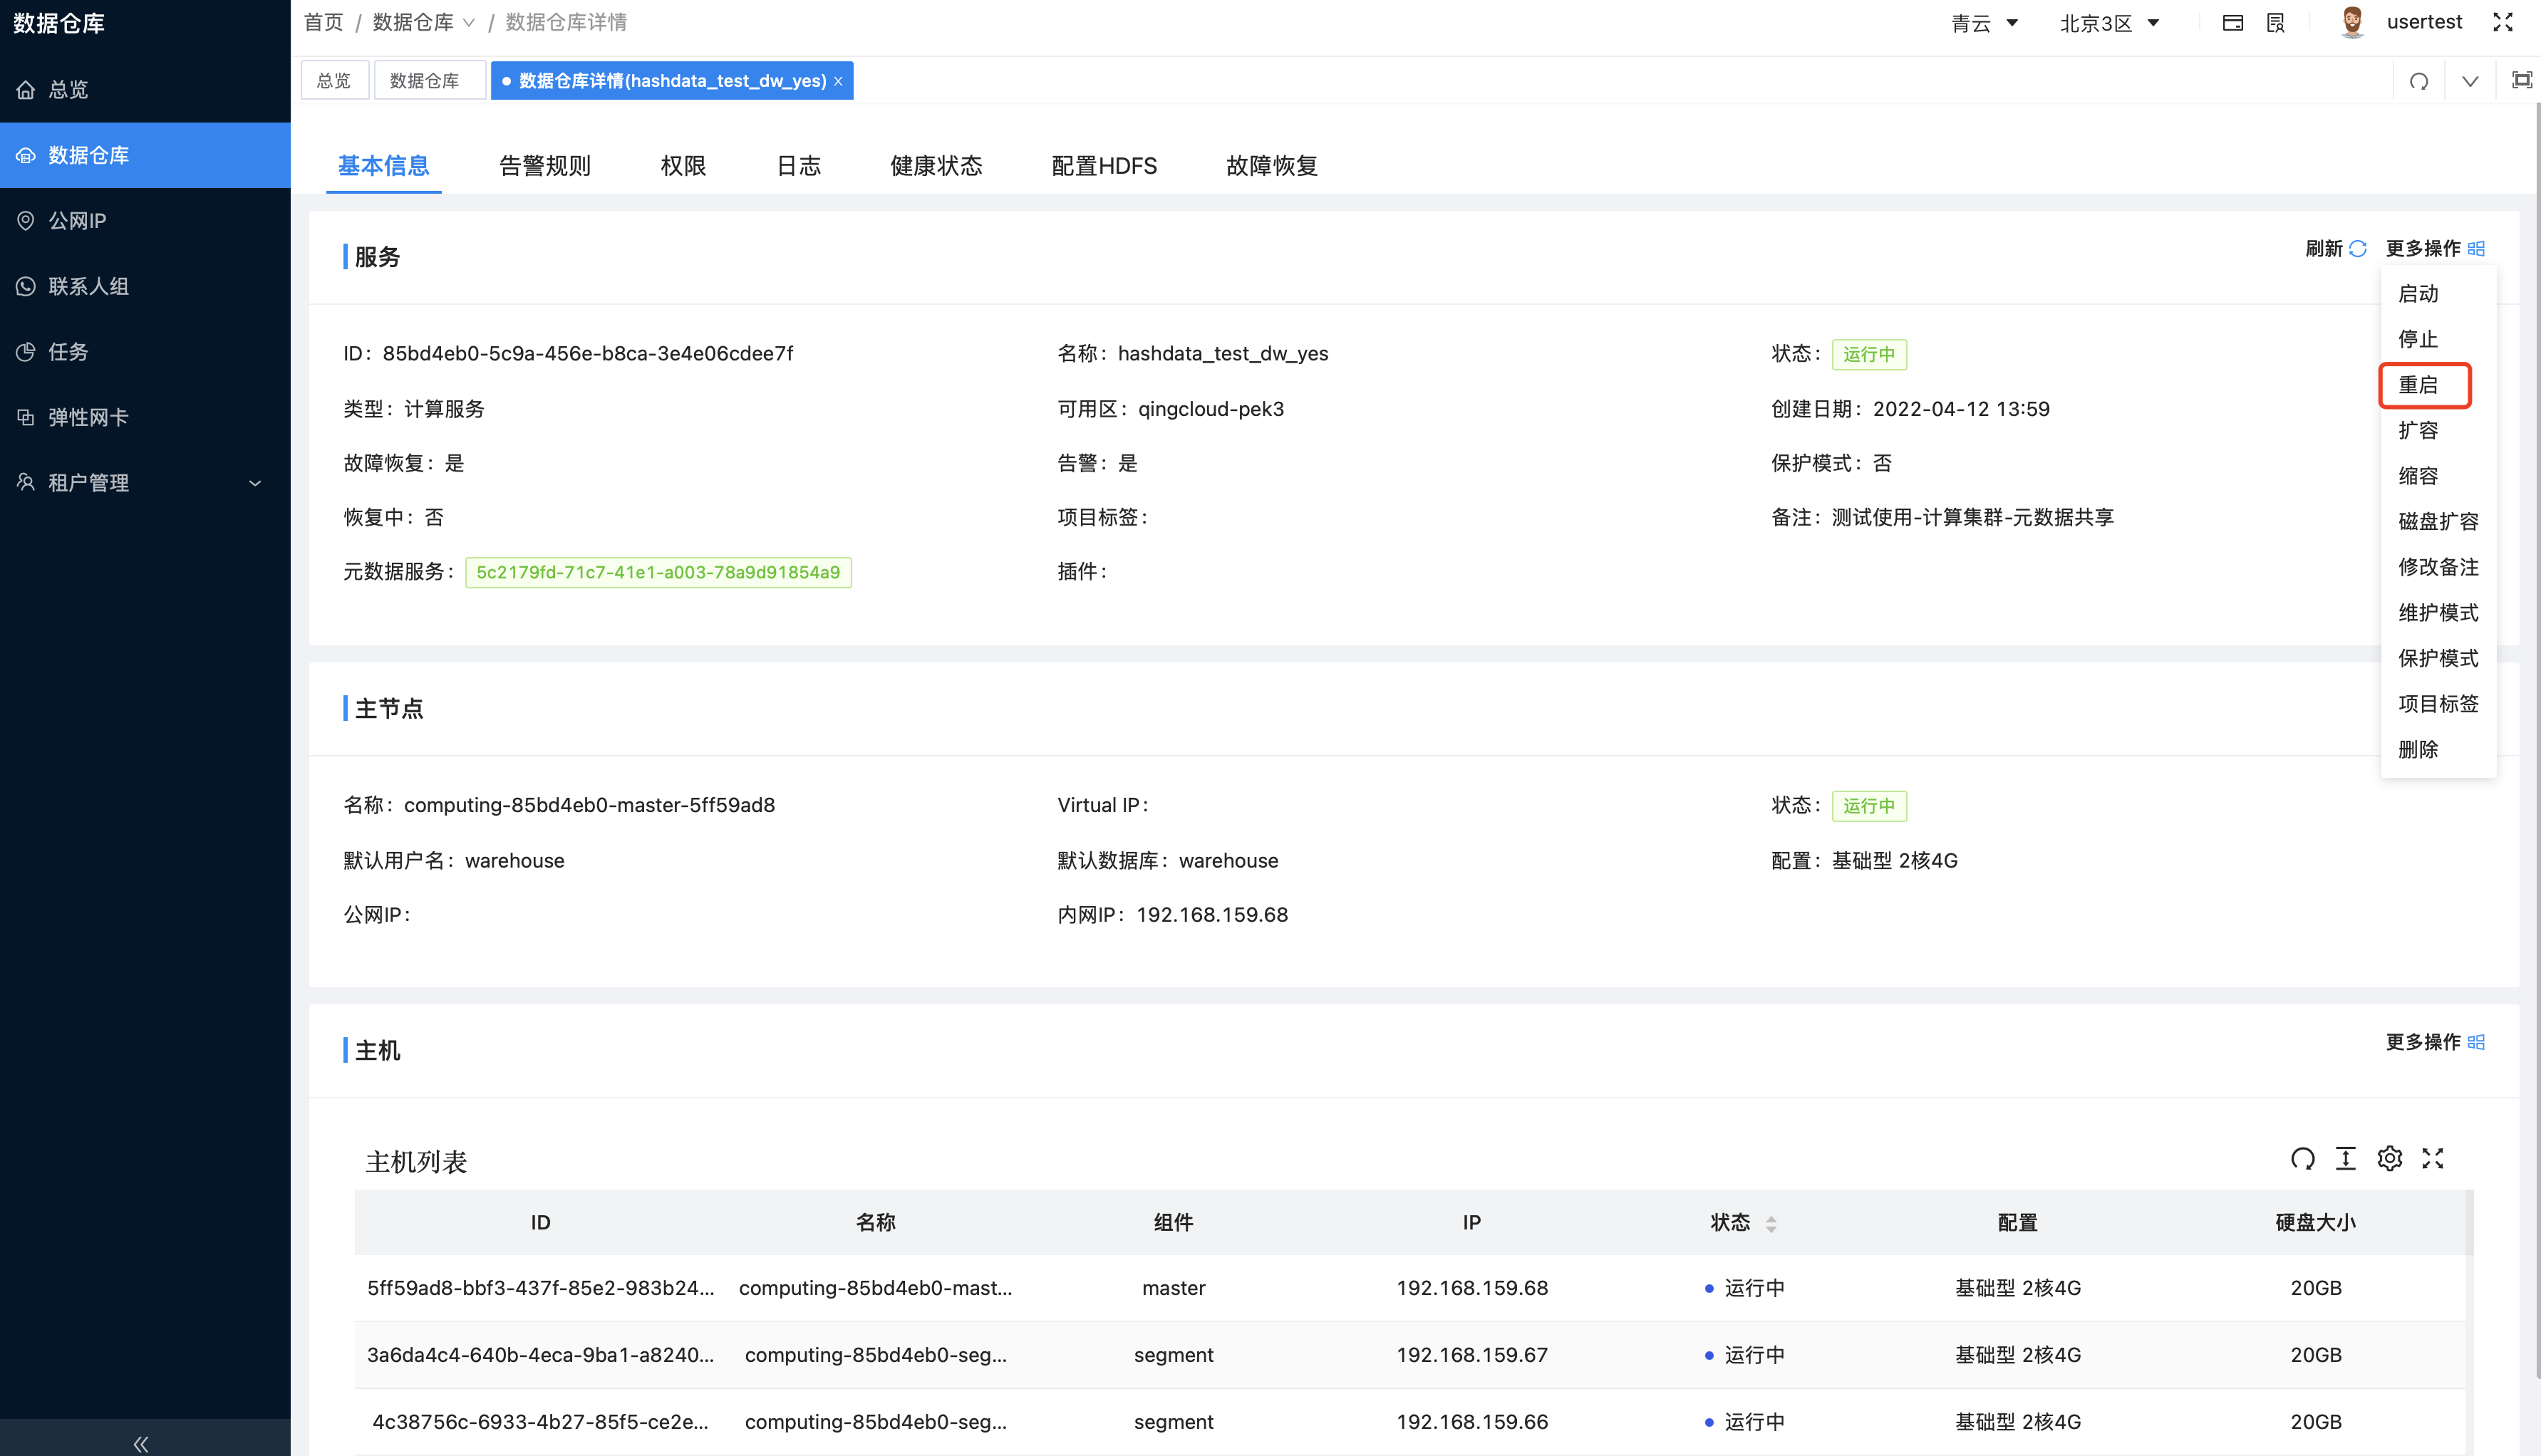Choose 磁盘扩容 in the dropdown menu

(x=2437, y=521)
